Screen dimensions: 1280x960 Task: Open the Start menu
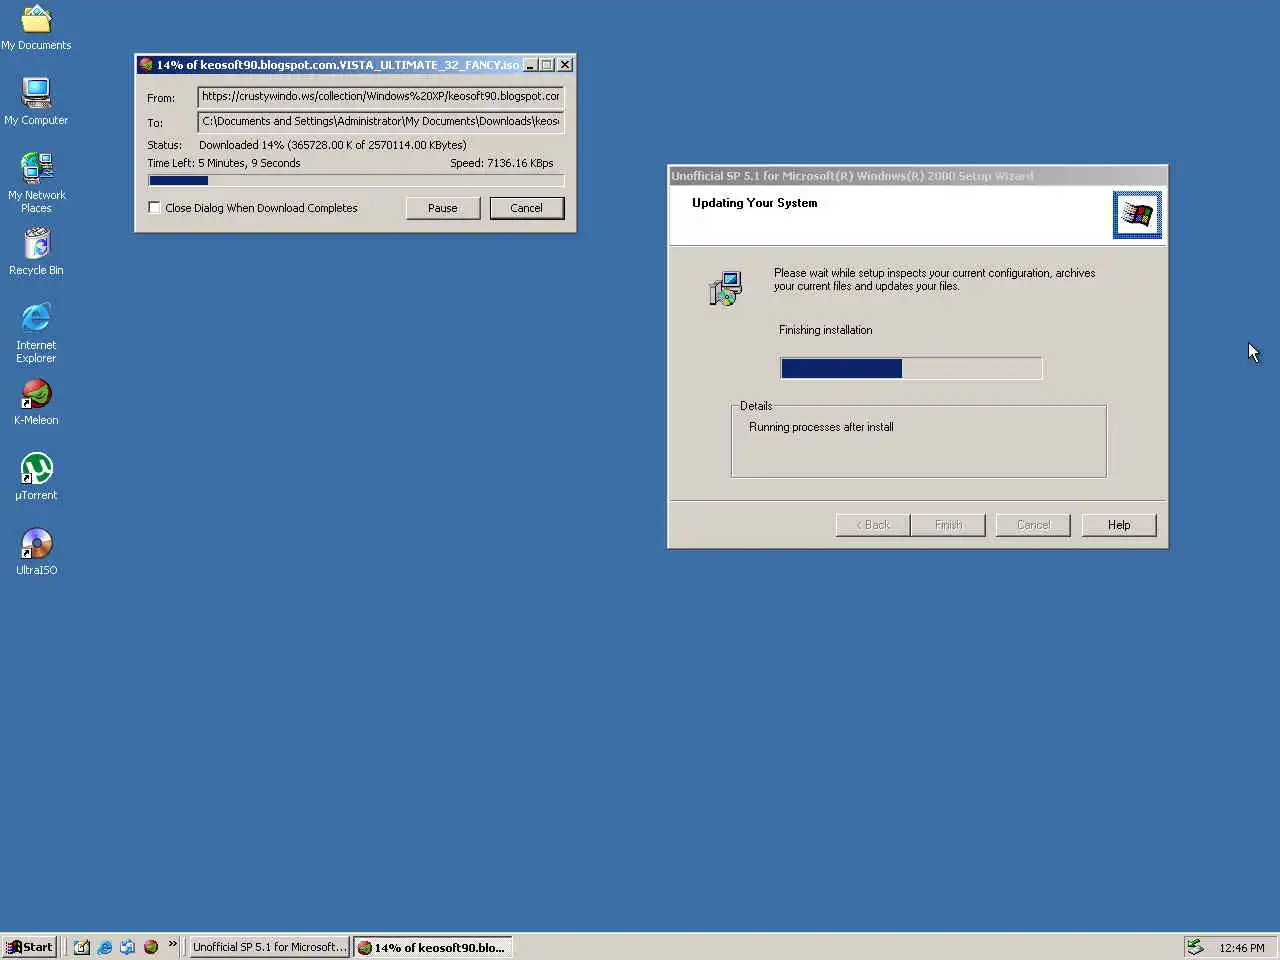click(x=29, y=947)
